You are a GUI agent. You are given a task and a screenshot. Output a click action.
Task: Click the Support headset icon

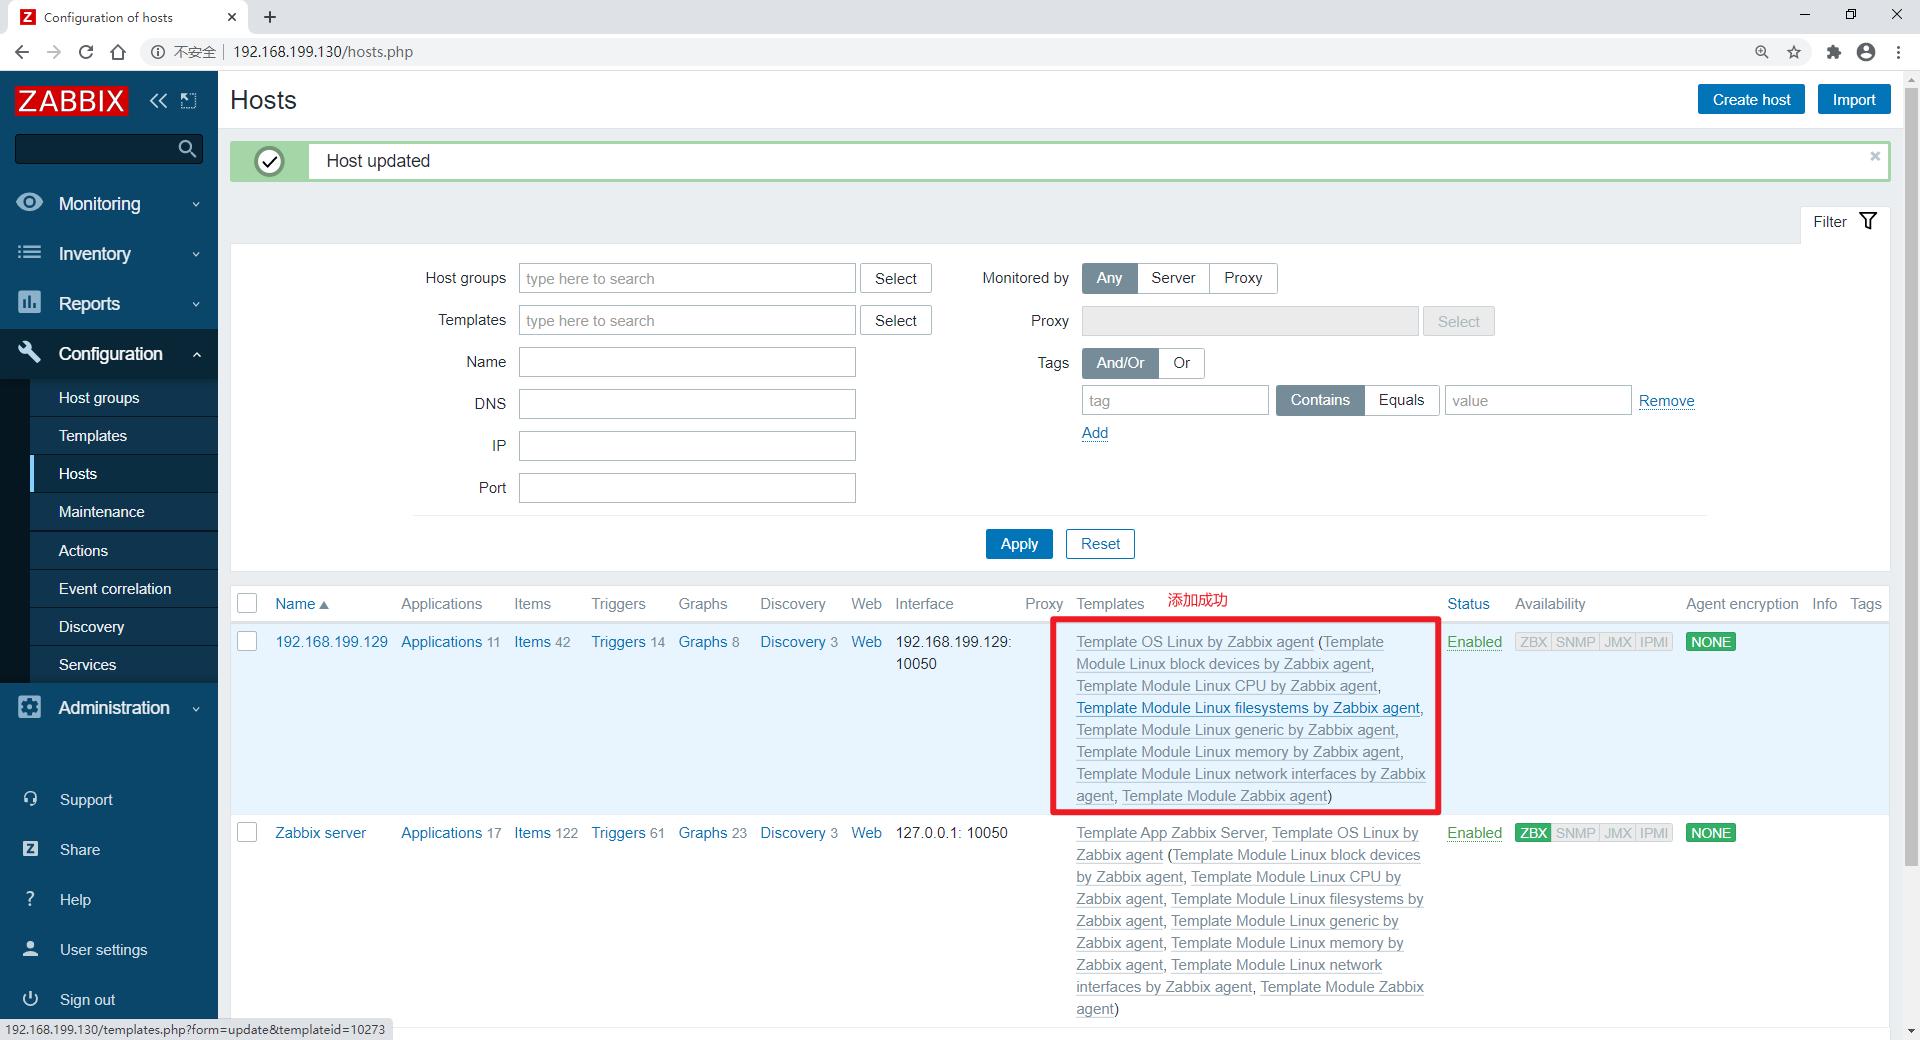point(30,799)
